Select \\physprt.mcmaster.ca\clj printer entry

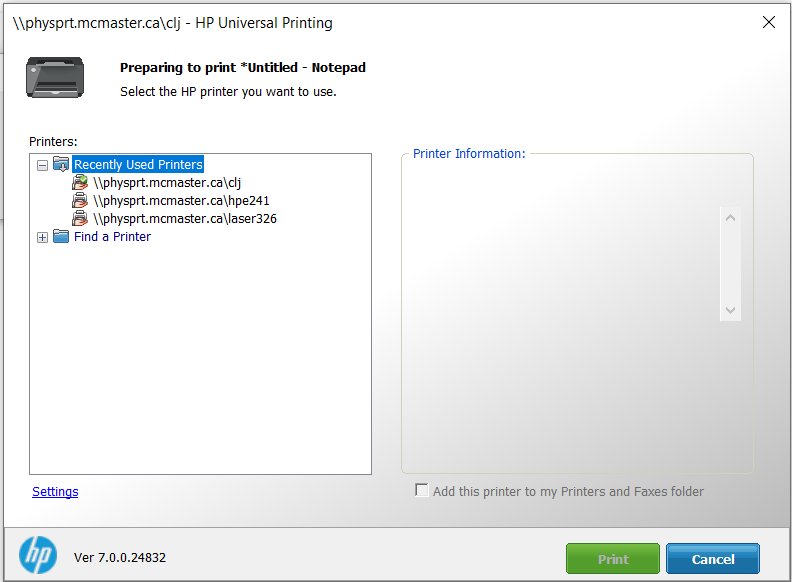pyautogui.click(x=167, y=183)
